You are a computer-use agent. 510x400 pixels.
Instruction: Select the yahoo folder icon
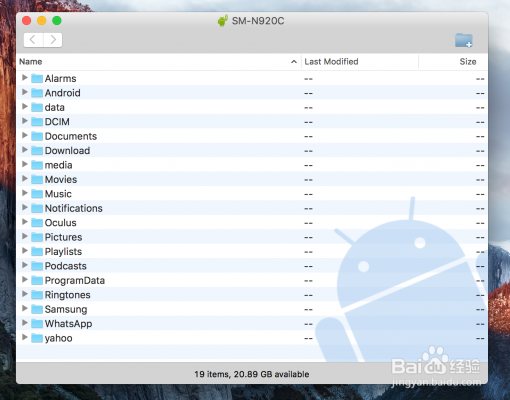37,338
